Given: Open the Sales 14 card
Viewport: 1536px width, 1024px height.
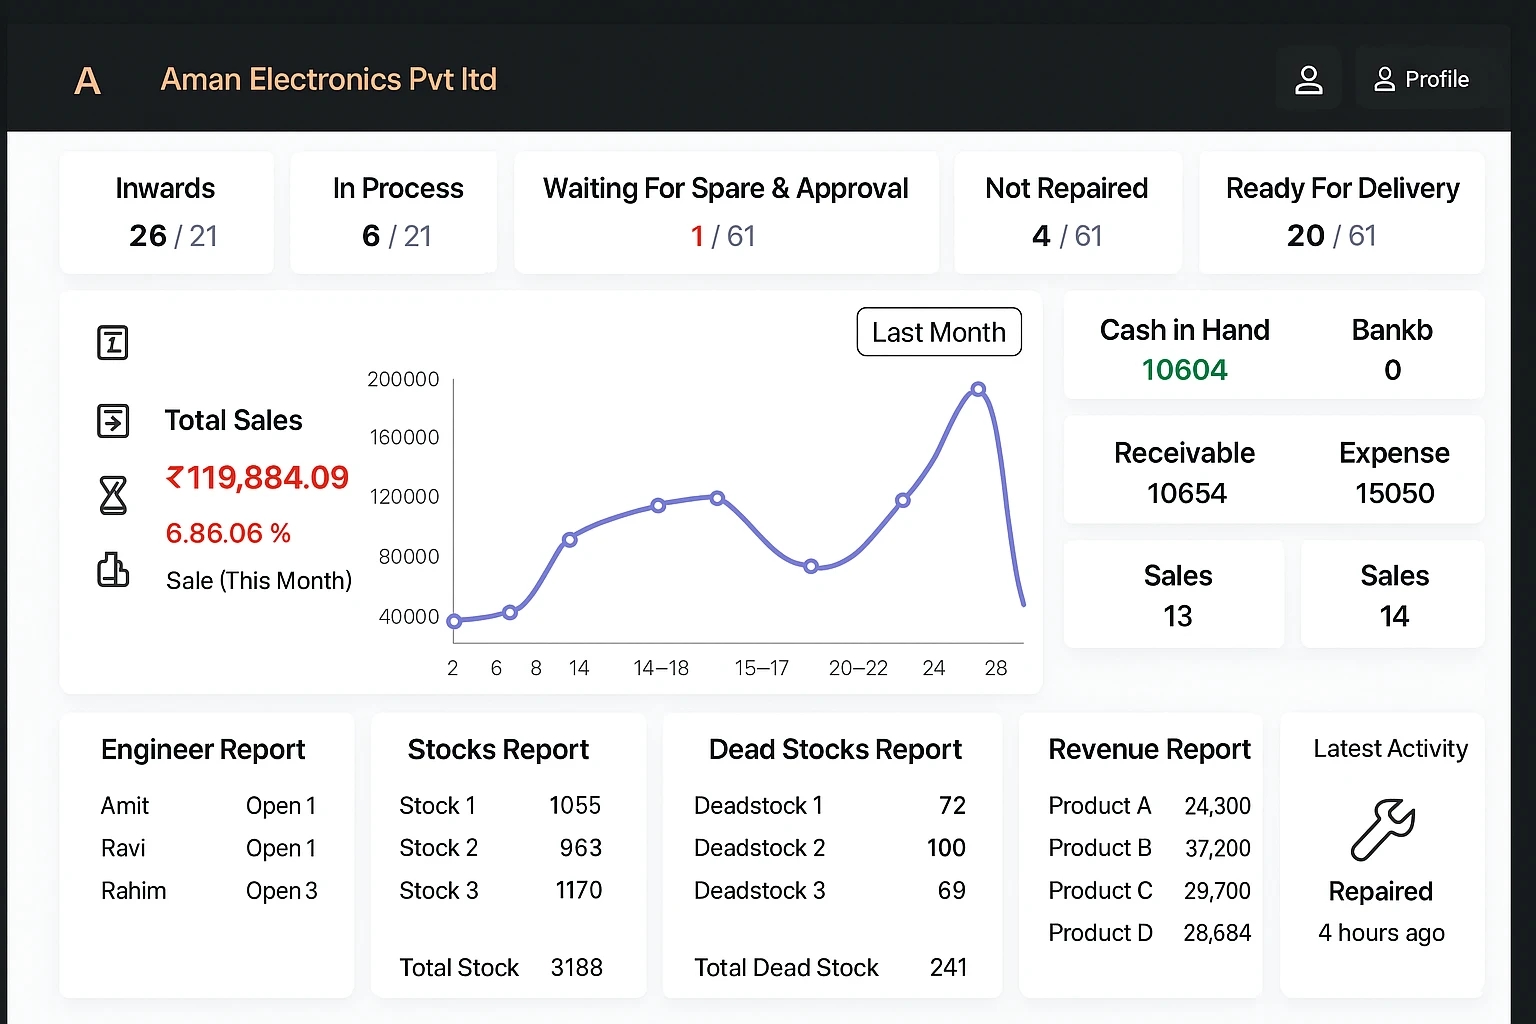Looking at the screenshot, I should [x=1392, y=594].
